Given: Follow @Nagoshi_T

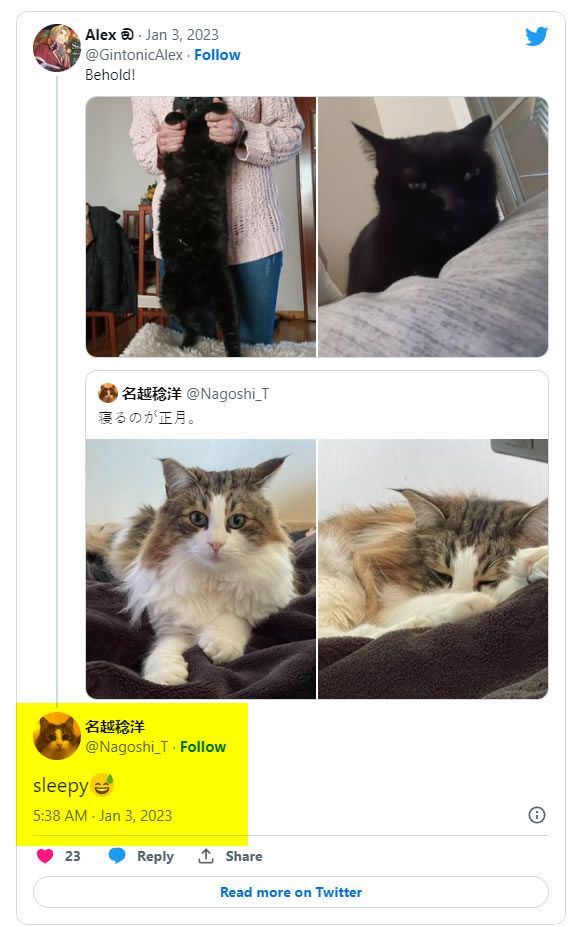Looking at the screenshot, I should pos(203,747).
